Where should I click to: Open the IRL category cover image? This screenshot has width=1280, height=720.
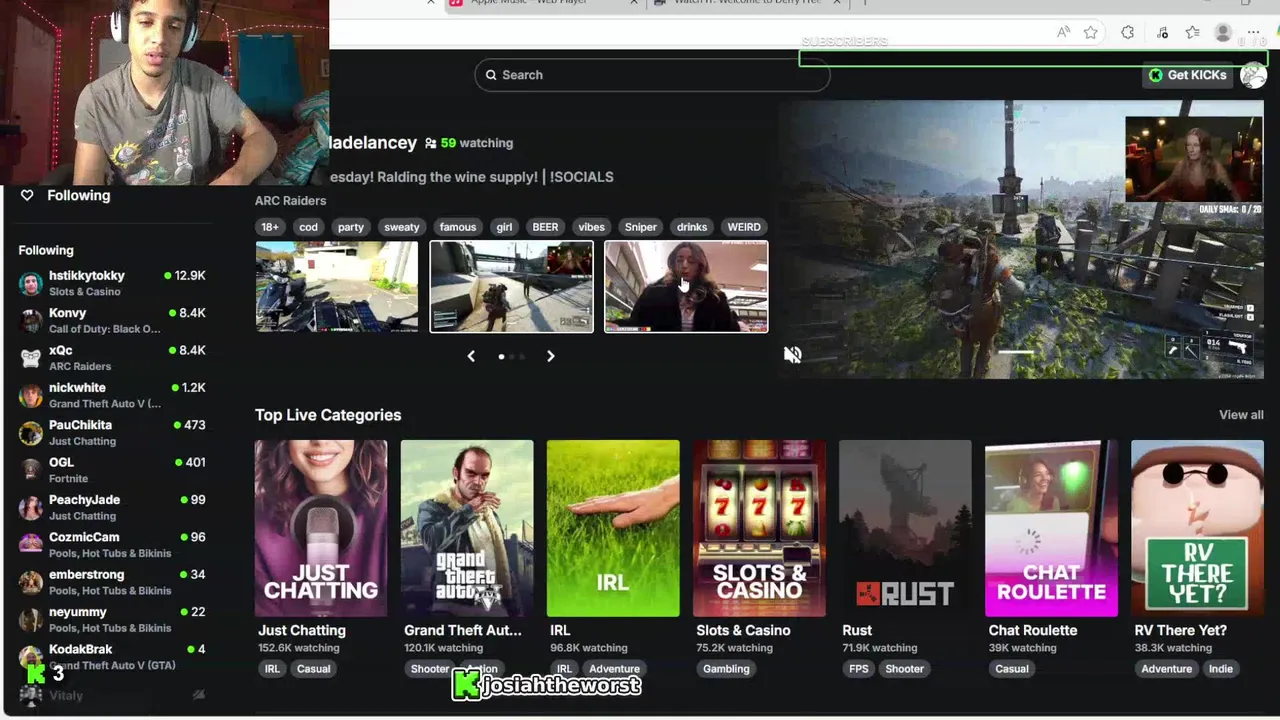click(x=613, y=528)
